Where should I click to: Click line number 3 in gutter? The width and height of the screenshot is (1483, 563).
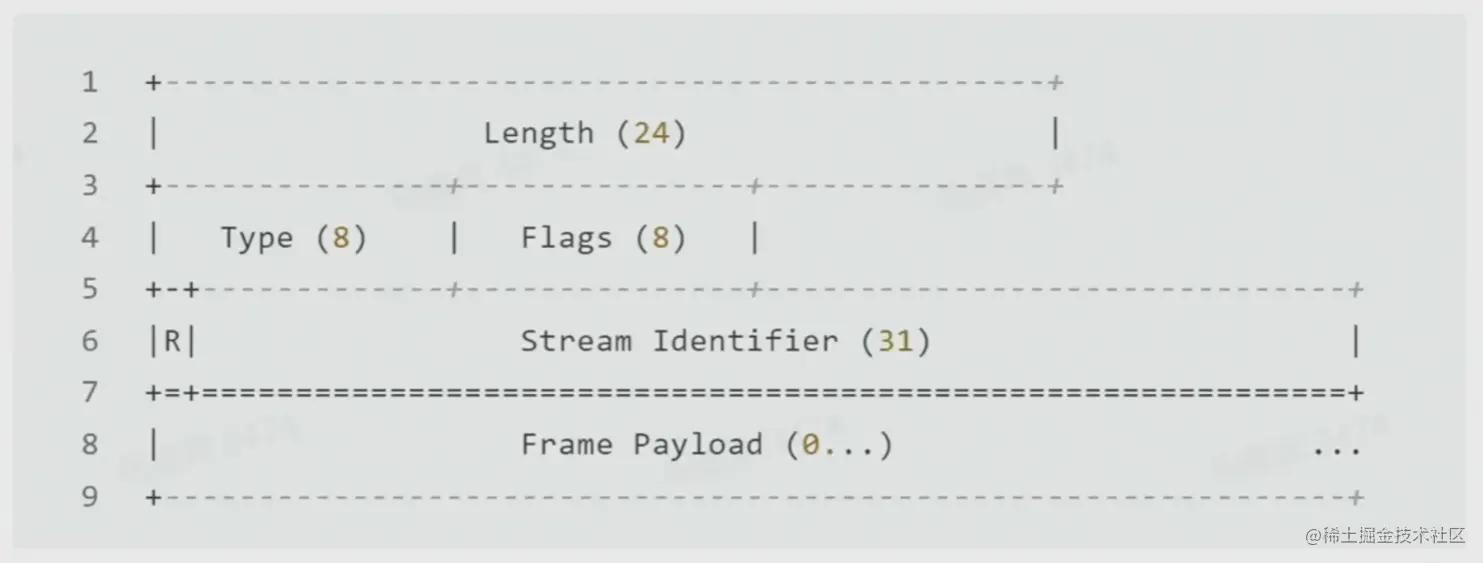tap(90, 186)
